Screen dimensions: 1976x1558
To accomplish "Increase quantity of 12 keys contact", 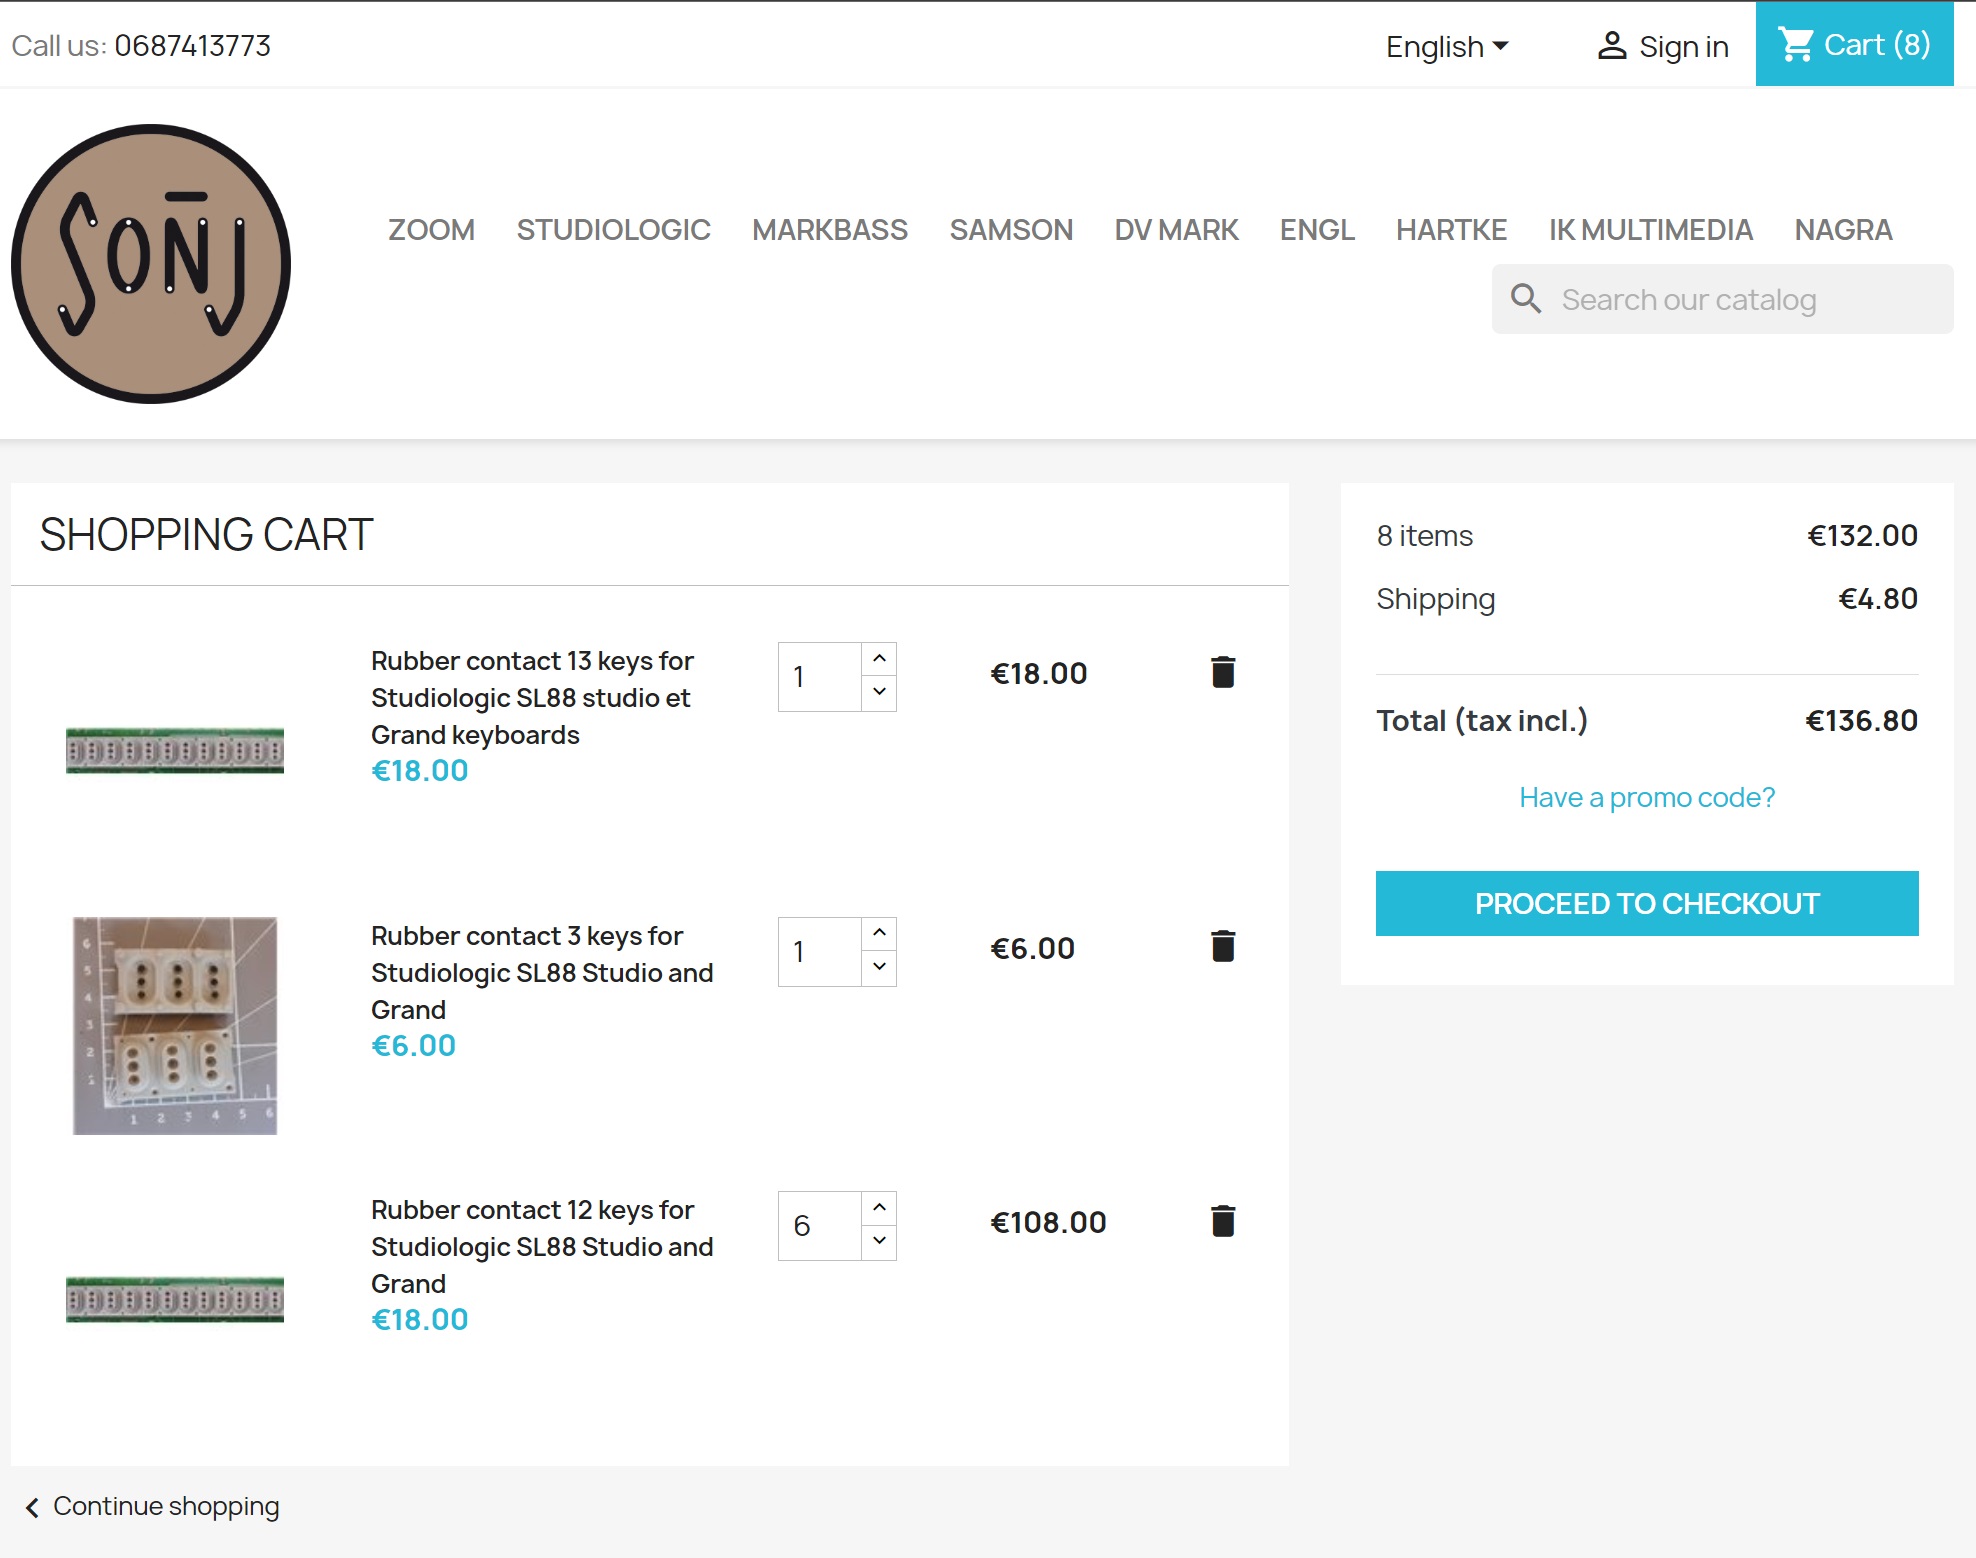I will point(879,1208).
